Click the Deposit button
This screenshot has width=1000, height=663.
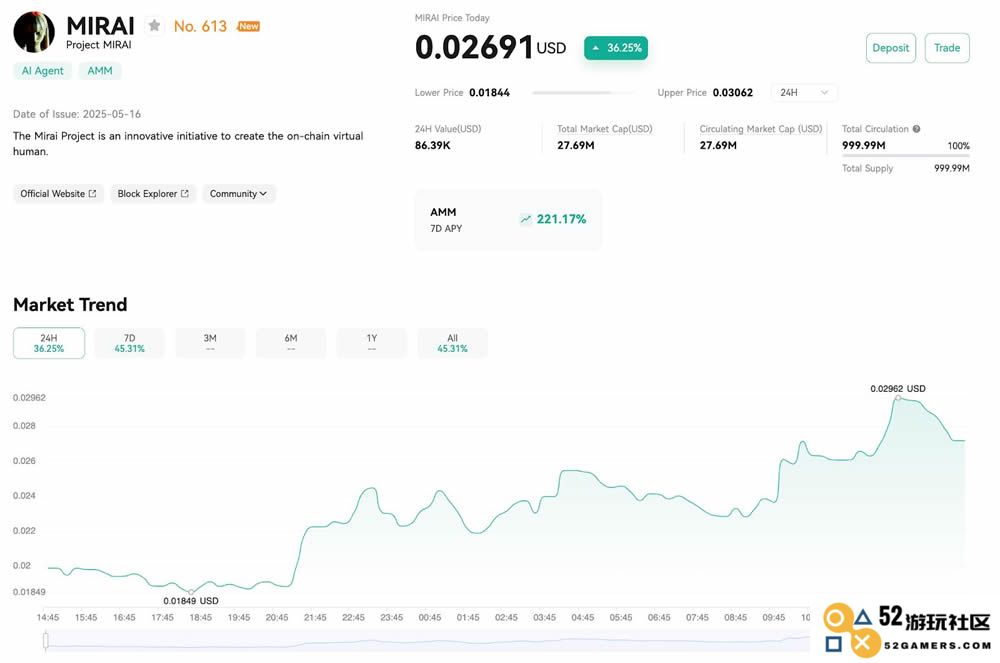[x=890, y=48]
